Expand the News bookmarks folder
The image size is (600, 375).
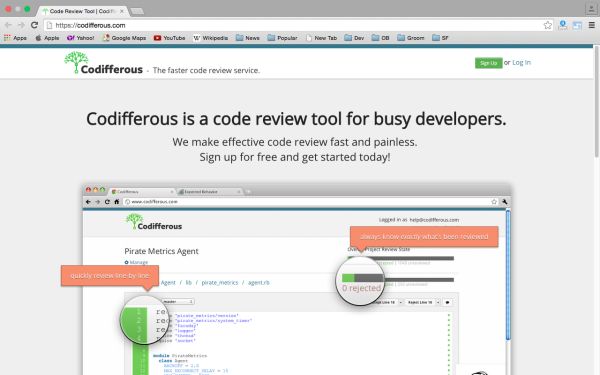(248, 38)
